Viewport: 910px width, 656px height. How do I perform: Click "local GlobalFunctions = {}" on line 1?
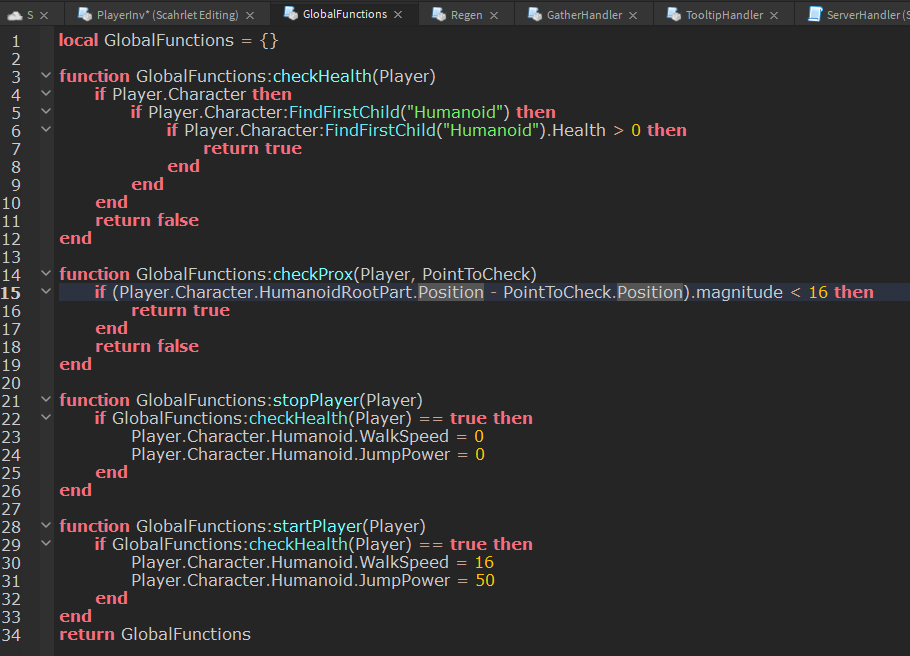pyautogui.click(x=169, y=40)
